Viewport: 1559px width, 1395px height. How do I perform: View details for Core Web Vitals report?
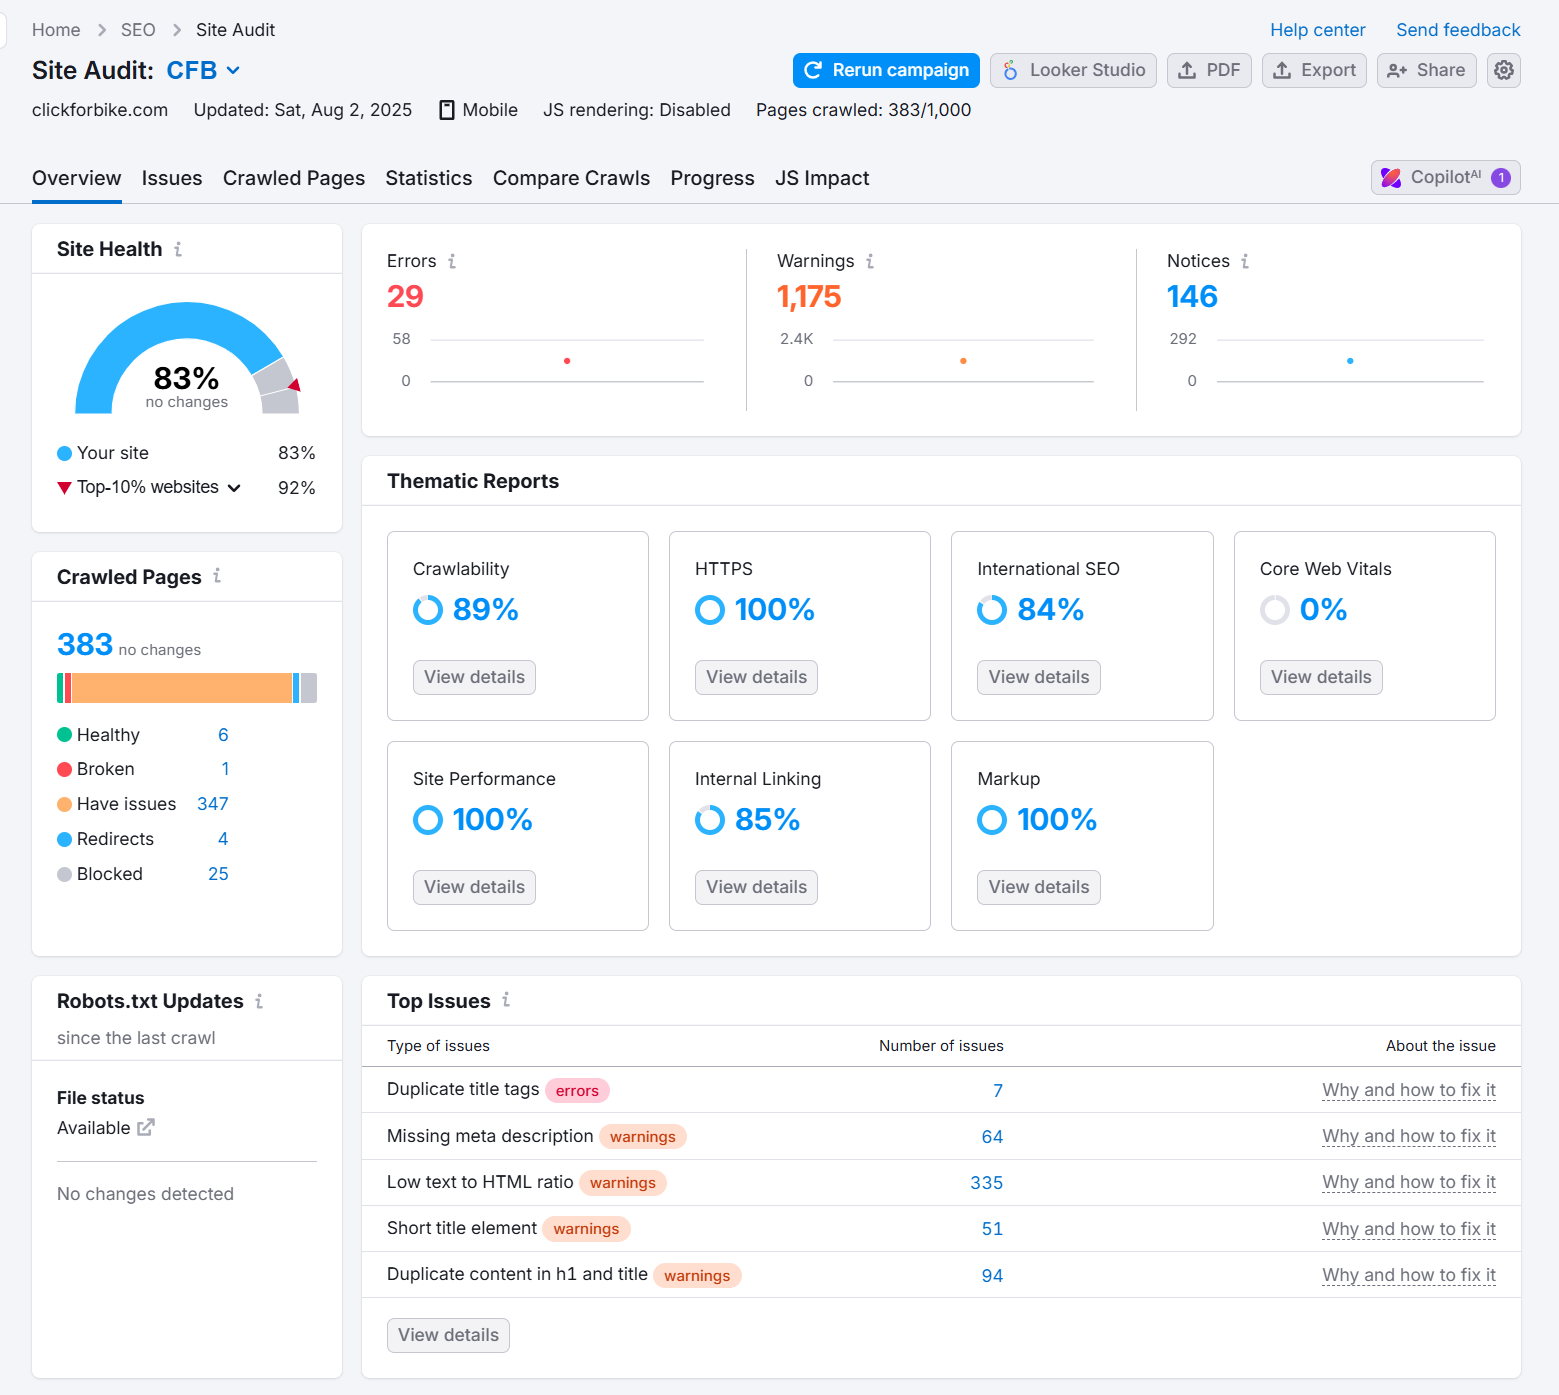click(x=1321, y=677)
